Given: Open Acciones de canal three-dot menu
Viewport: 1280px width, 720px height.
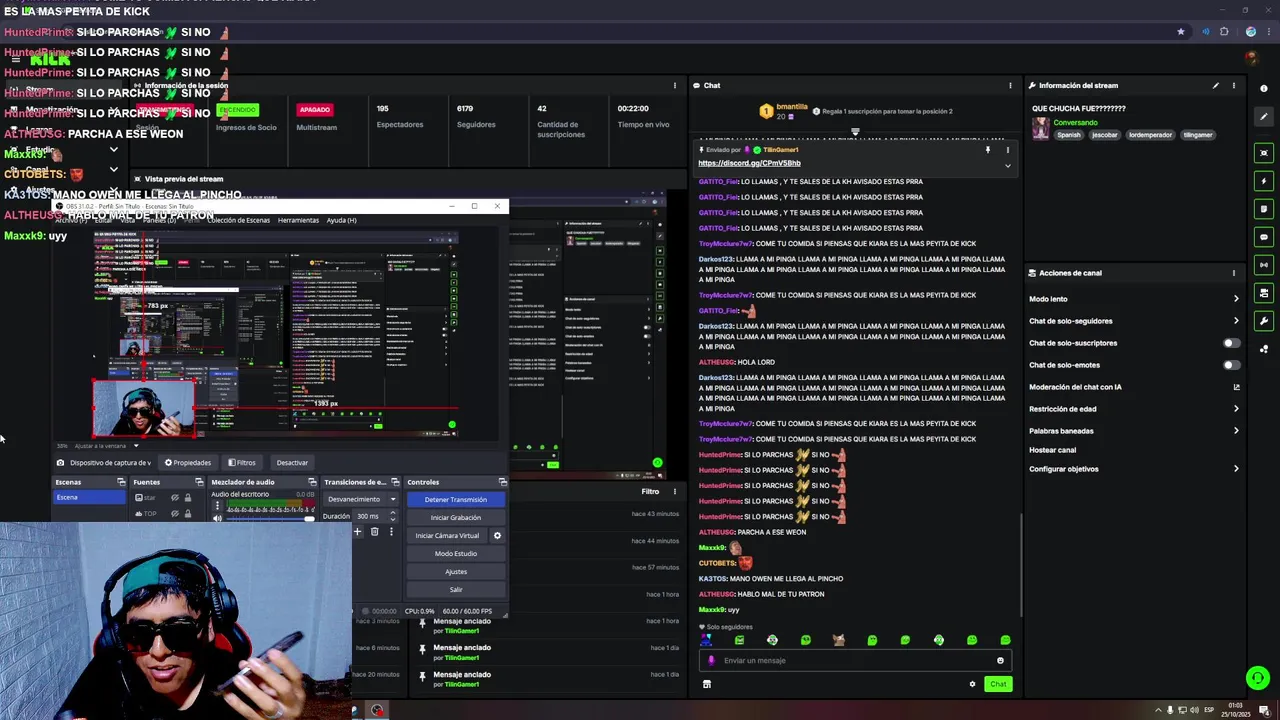Looking at the screenshot, I should (1234, 273).
